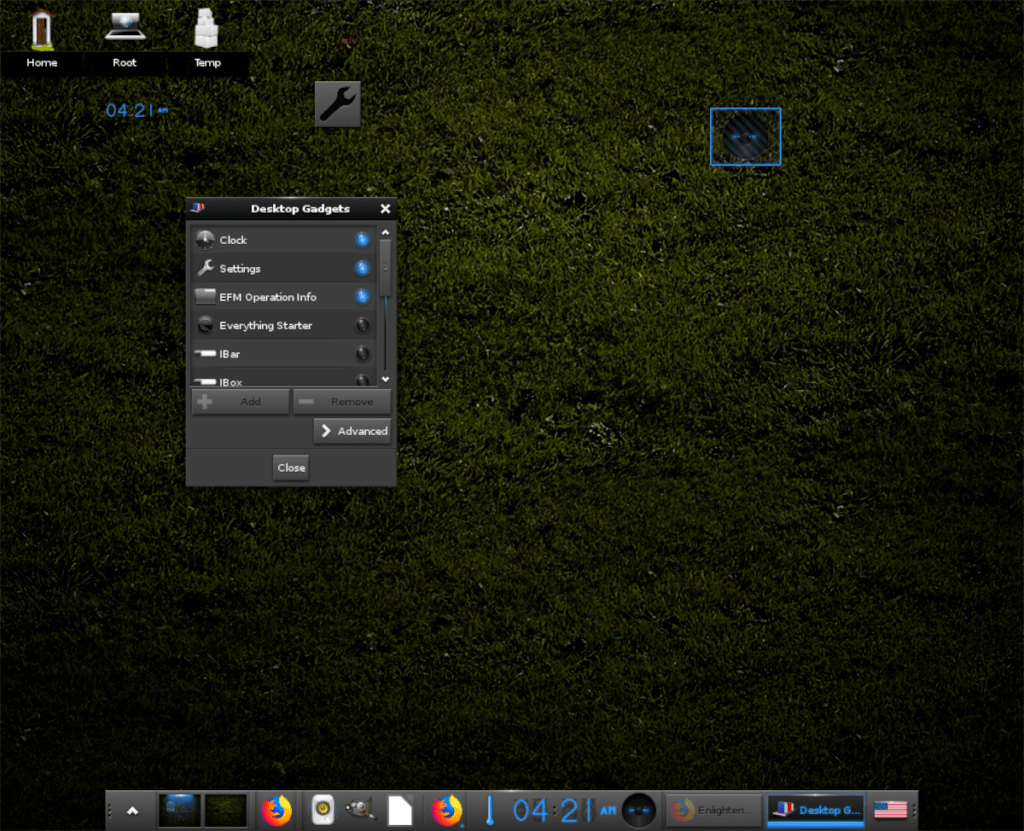Enable the Everything Starter gadget toggle
The image size is (1024, 831).
[x=361, y=325]
